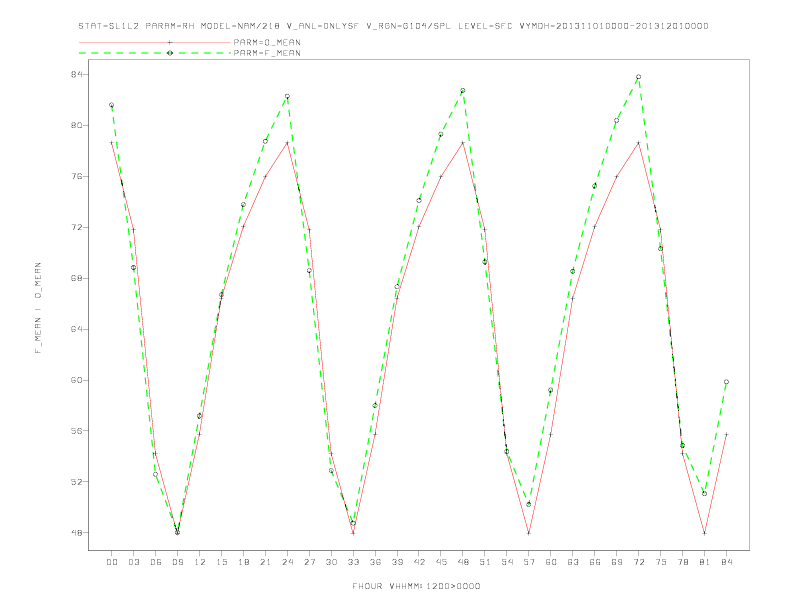Click the x-axis tick label 75
The height and width of the screenshot is (612, 792).
(x=661, y=562)
